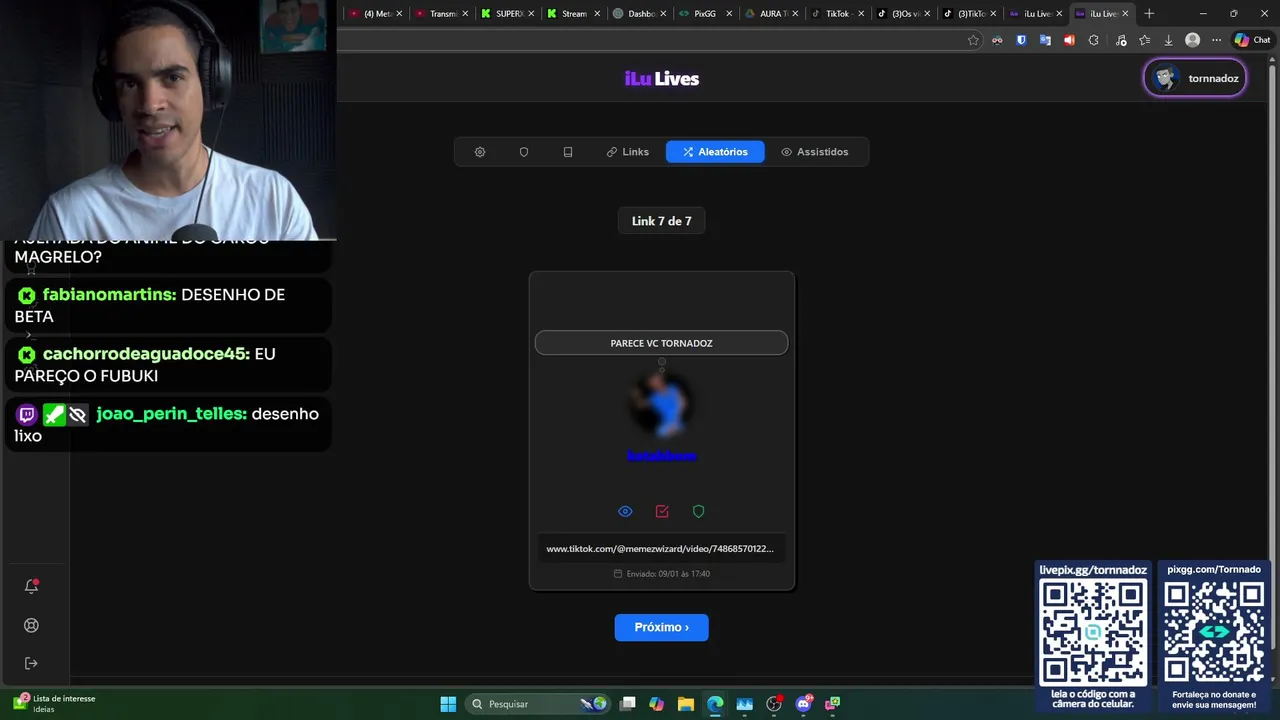1280x720 pixels.
Task: Click the livepix.gg/tornnadoz QR code
Action: click(x=1093, y=632)
